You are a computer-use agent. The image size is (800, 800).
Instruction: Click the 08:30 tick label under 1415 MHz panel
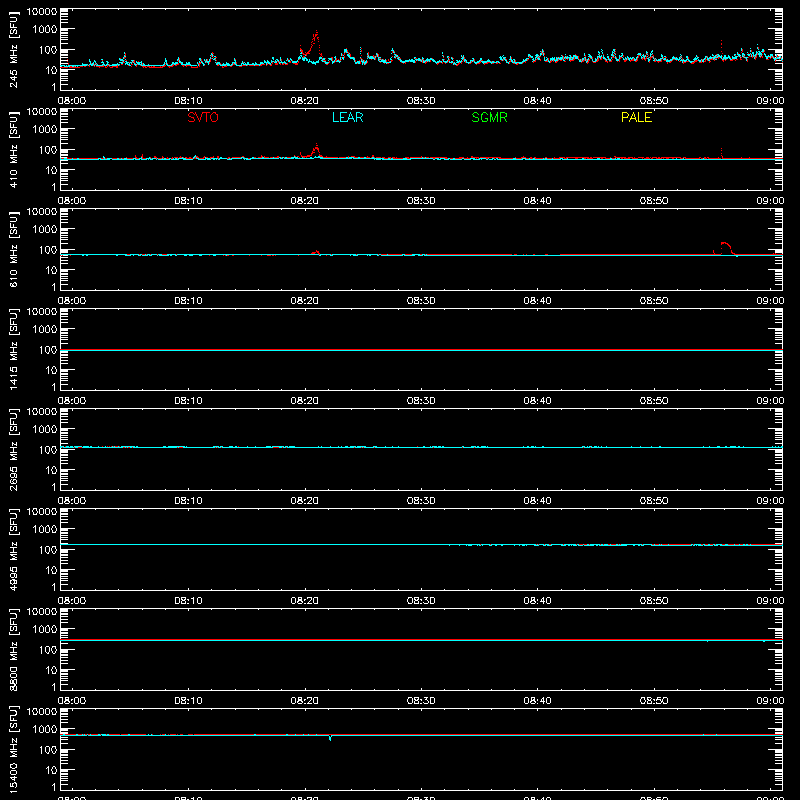tap(421, 401)
